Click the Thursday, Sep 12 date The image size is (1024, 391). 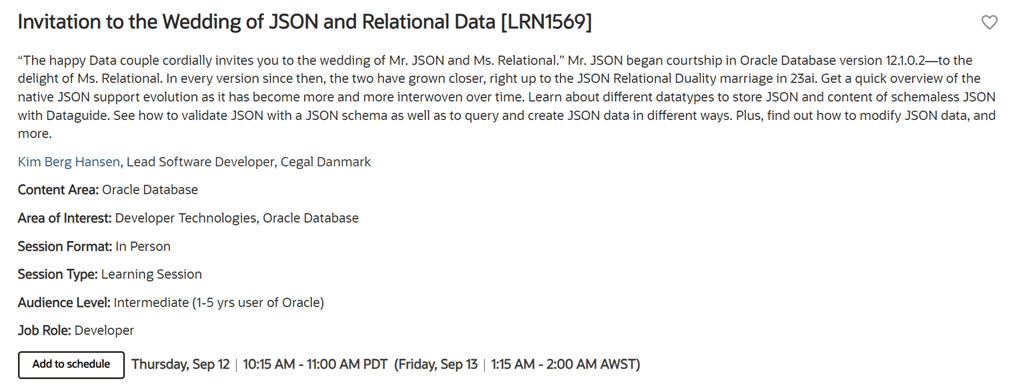point(180,364)
